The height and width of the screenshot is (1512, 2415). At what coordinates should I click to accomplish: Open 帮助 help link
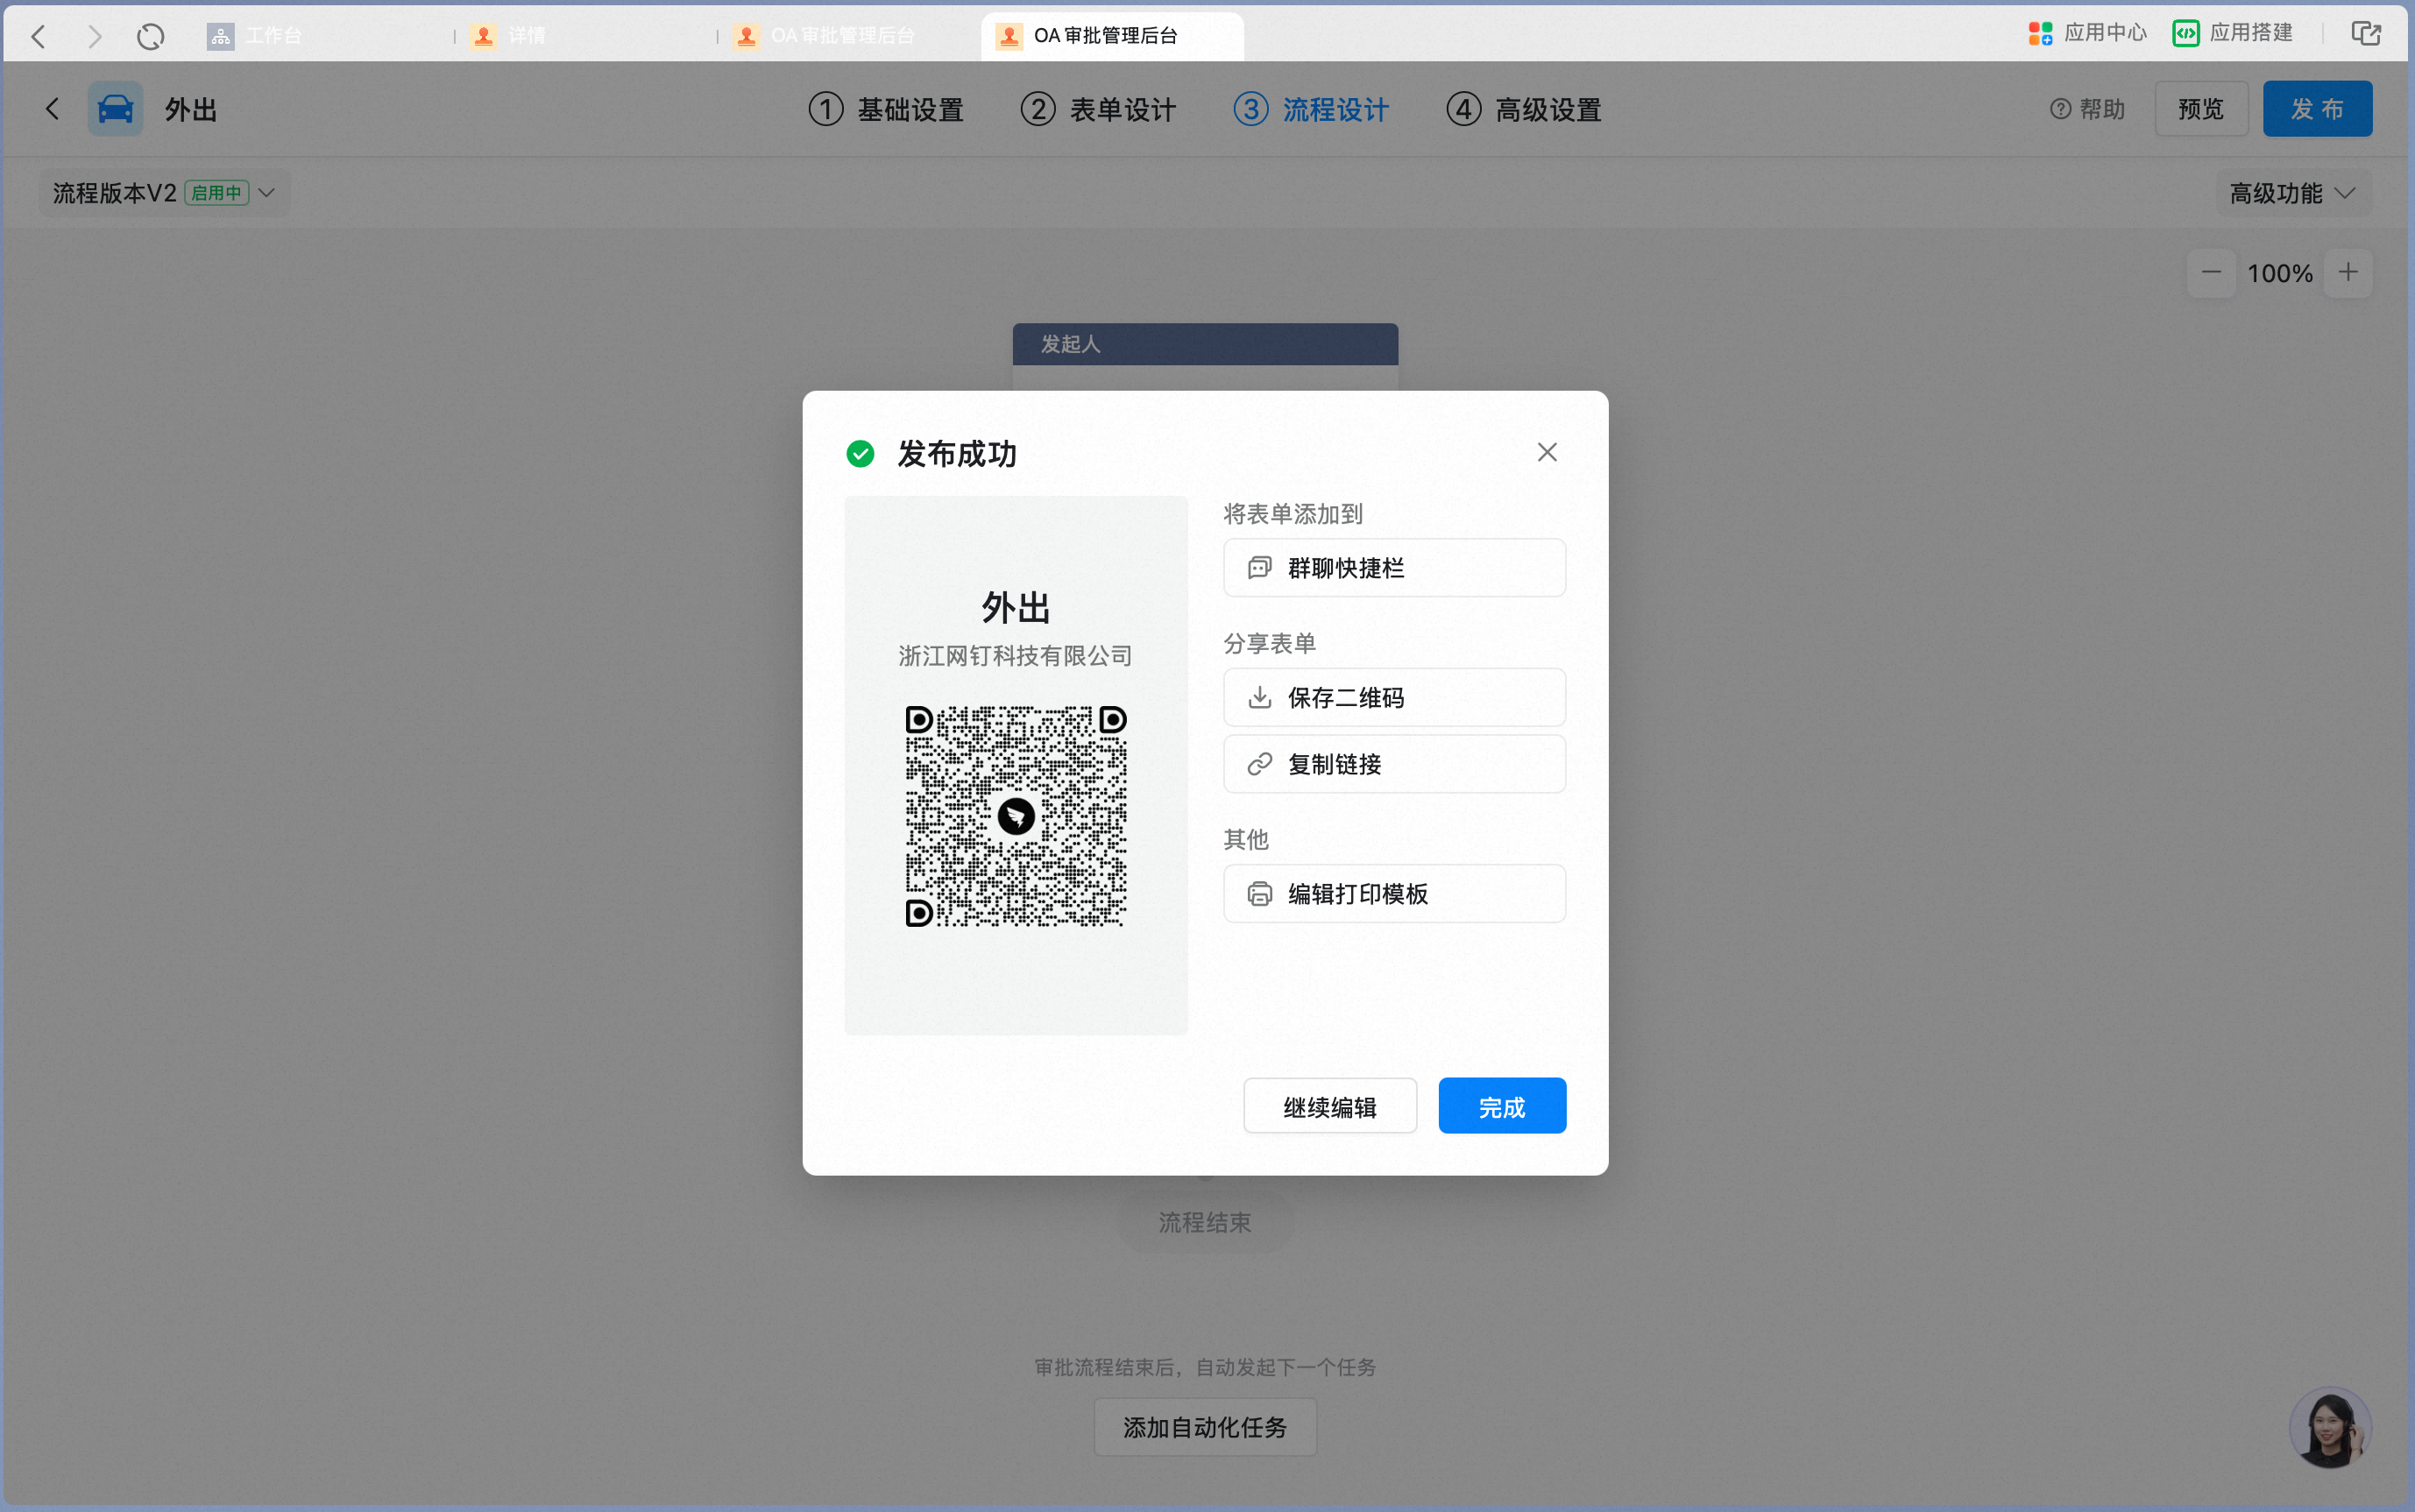[x=2087, y=109]
